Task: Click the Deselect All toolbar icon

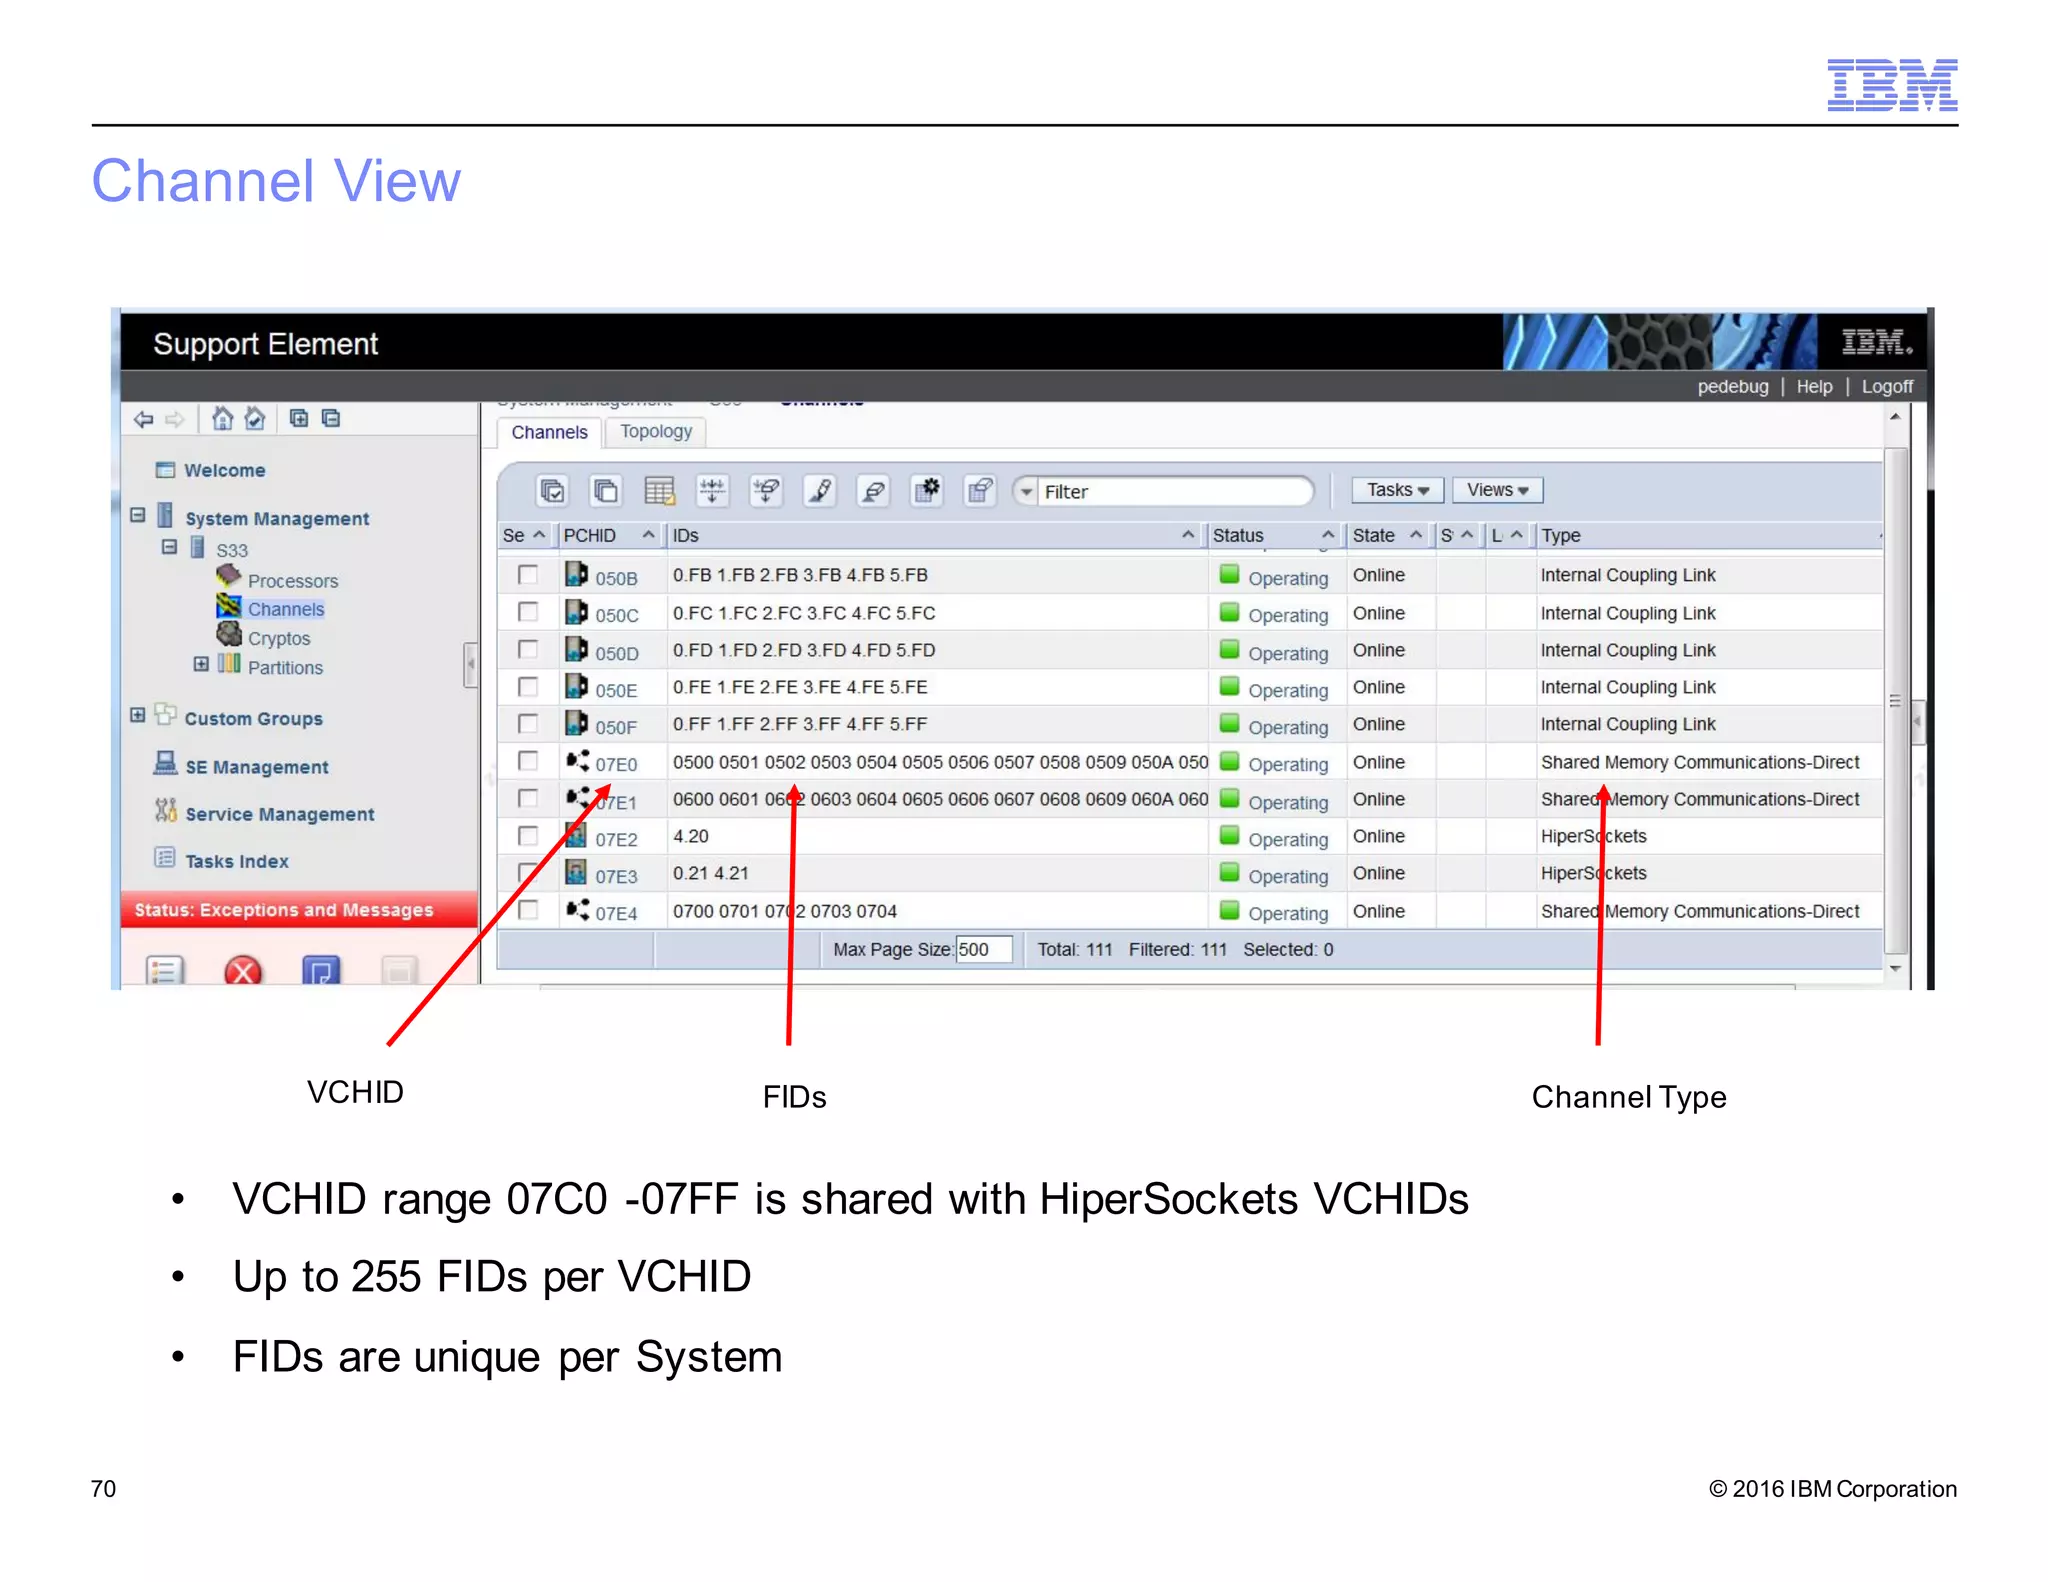Action: pyautogui.click(x=605, y=490)
